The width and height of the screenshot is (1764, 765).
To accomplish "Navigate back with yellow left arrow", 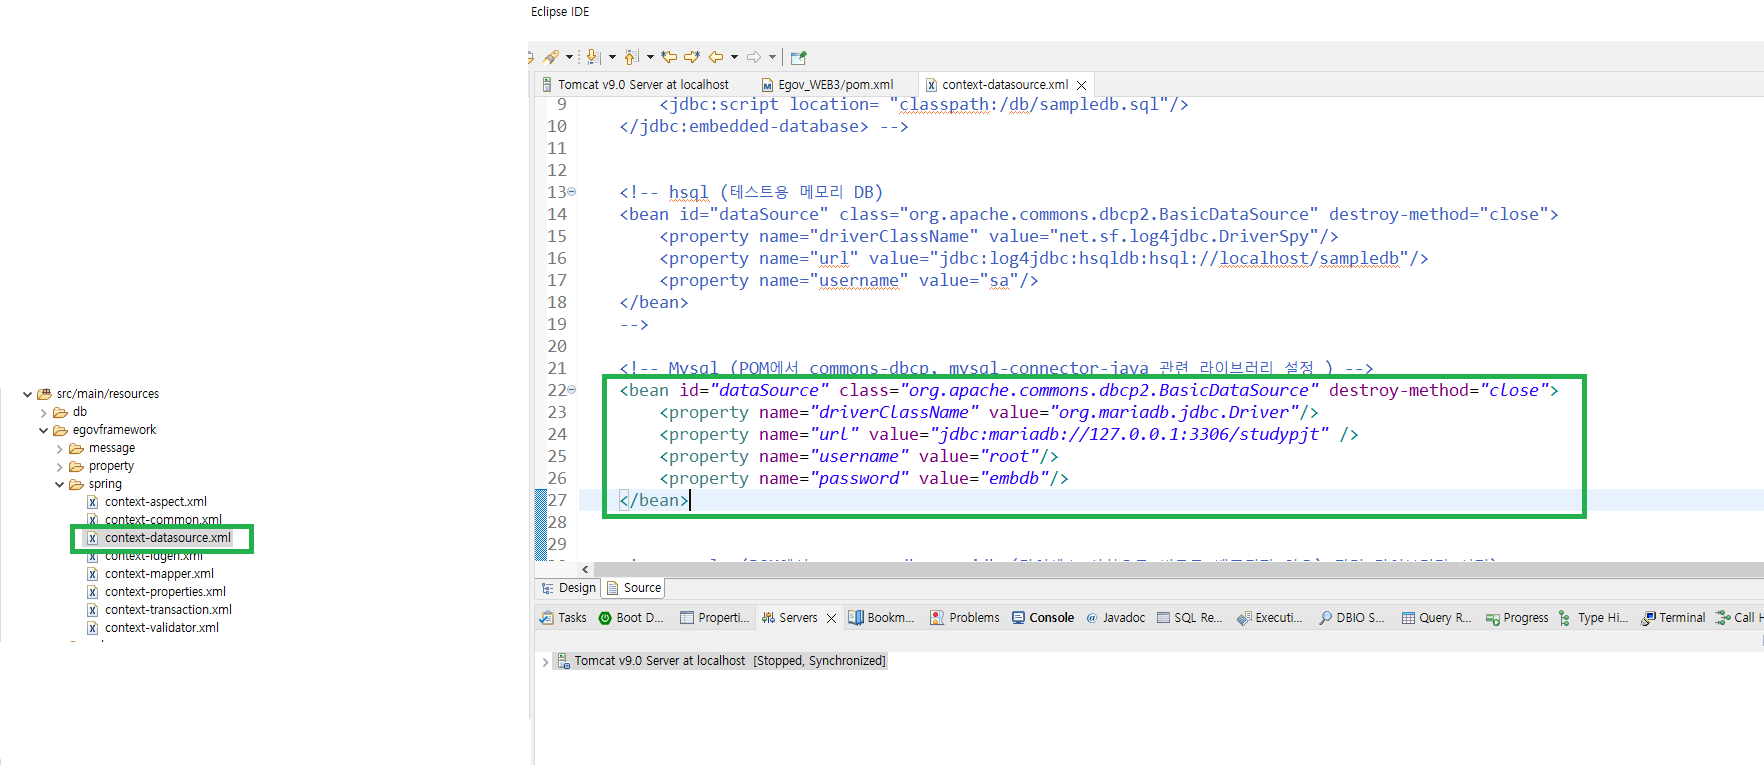I will (716, 57).
